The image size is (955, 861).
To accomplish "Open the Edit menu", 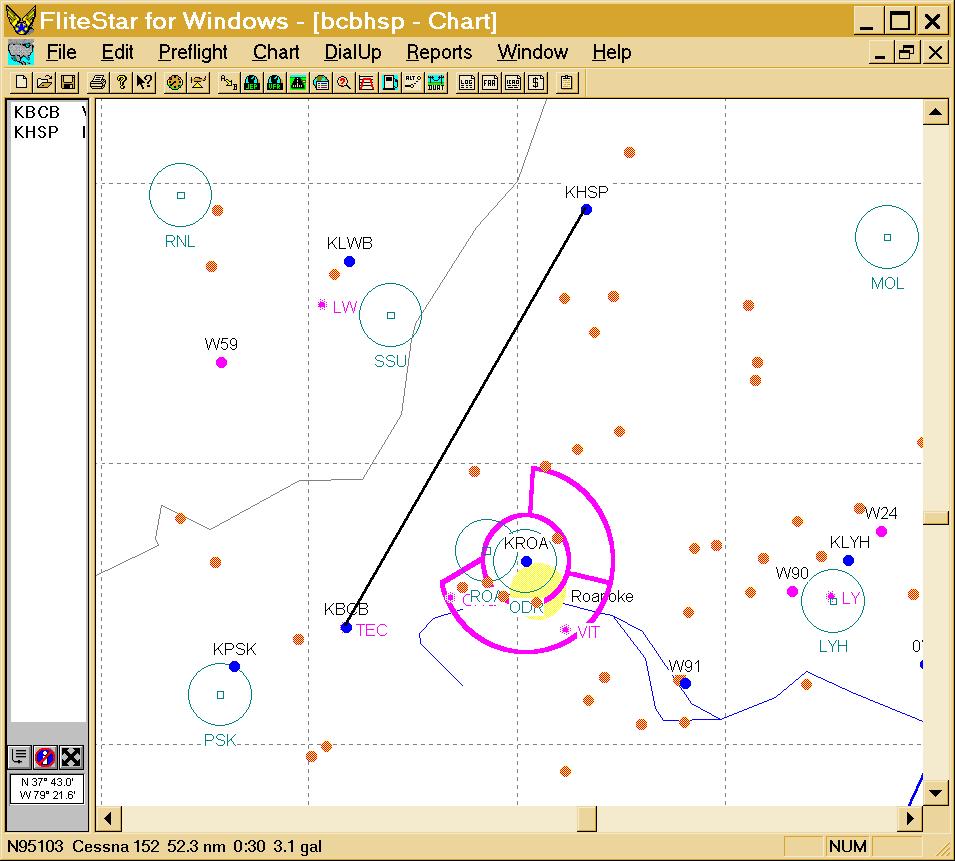I will tap(117, 52).
